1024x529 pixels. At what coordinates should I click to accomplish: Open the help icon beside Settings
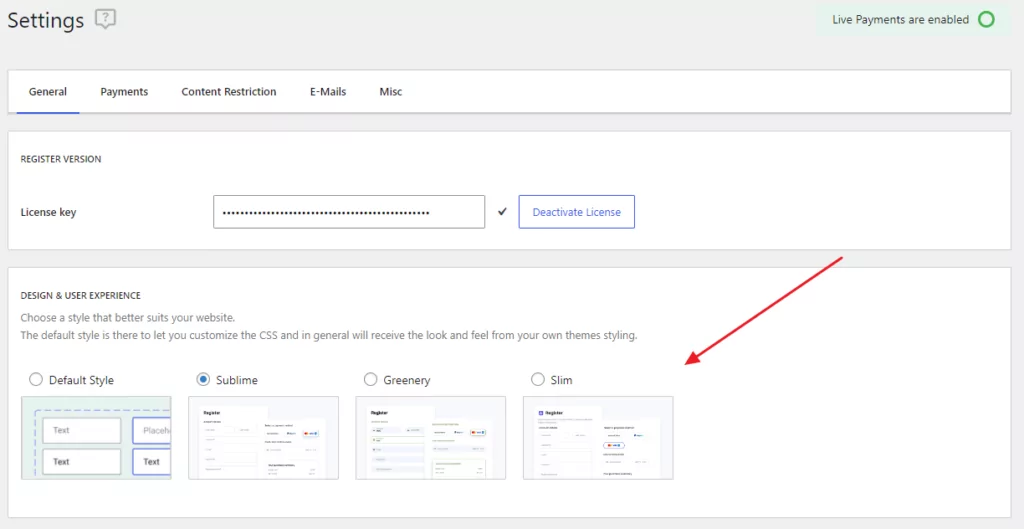coord(105,20)
